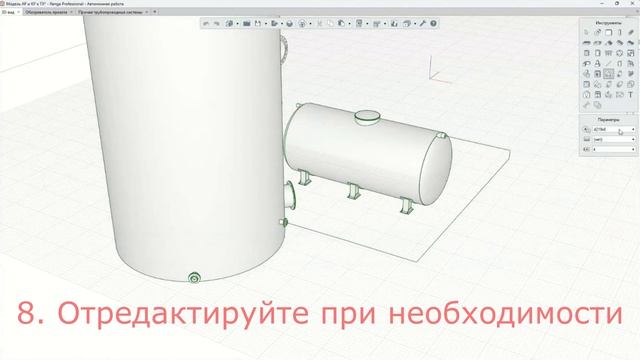Close the 'Обозреватель проекта' tab
Image resolution: width=640 pixels, height=360 pixels.
(x=71, y=12)
